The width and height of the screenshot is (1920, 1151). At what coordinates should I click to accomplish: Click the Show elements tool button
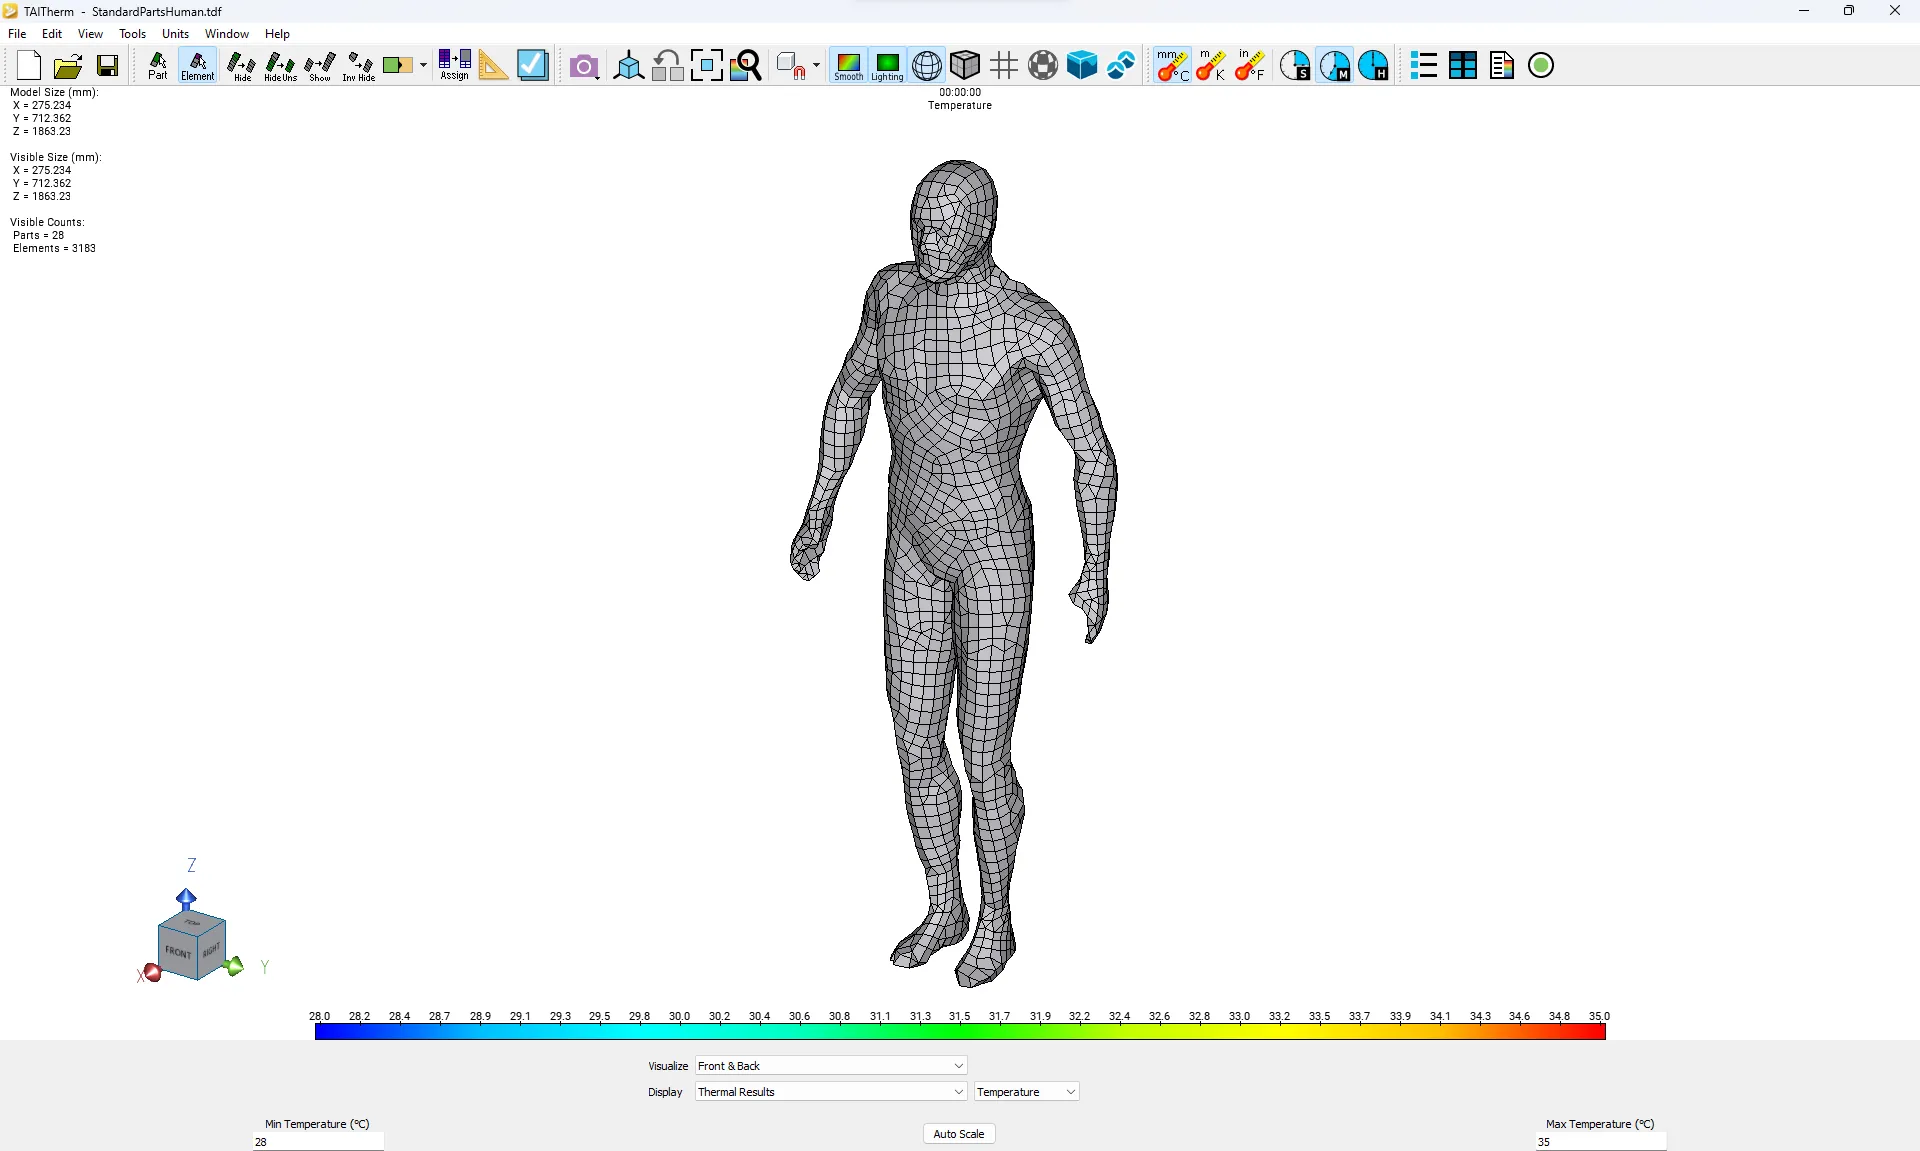point(319,65)
